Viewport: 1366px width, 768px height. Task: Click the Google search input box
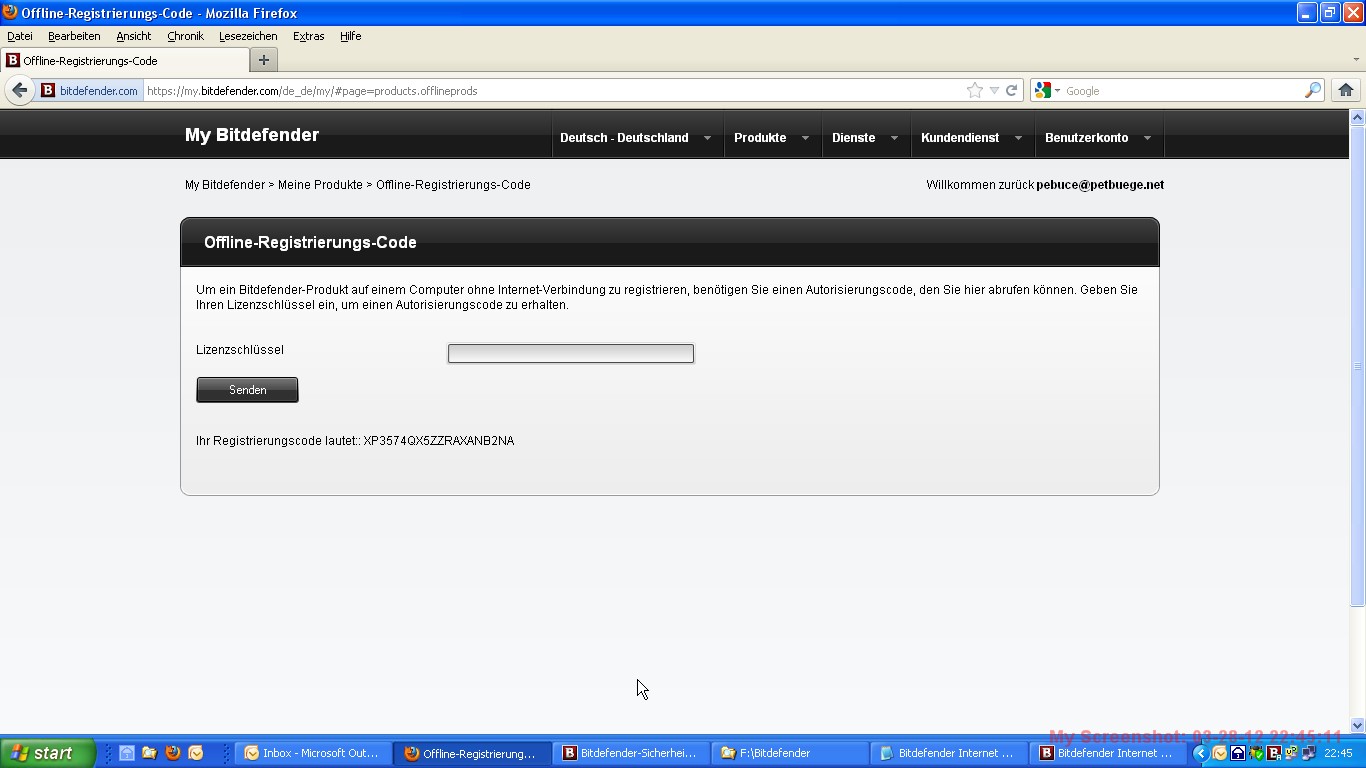pos(1182,90)
